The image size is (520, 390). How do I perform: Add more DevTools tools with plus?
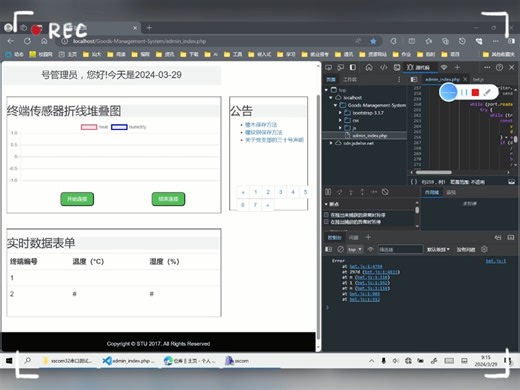(457, 67)
